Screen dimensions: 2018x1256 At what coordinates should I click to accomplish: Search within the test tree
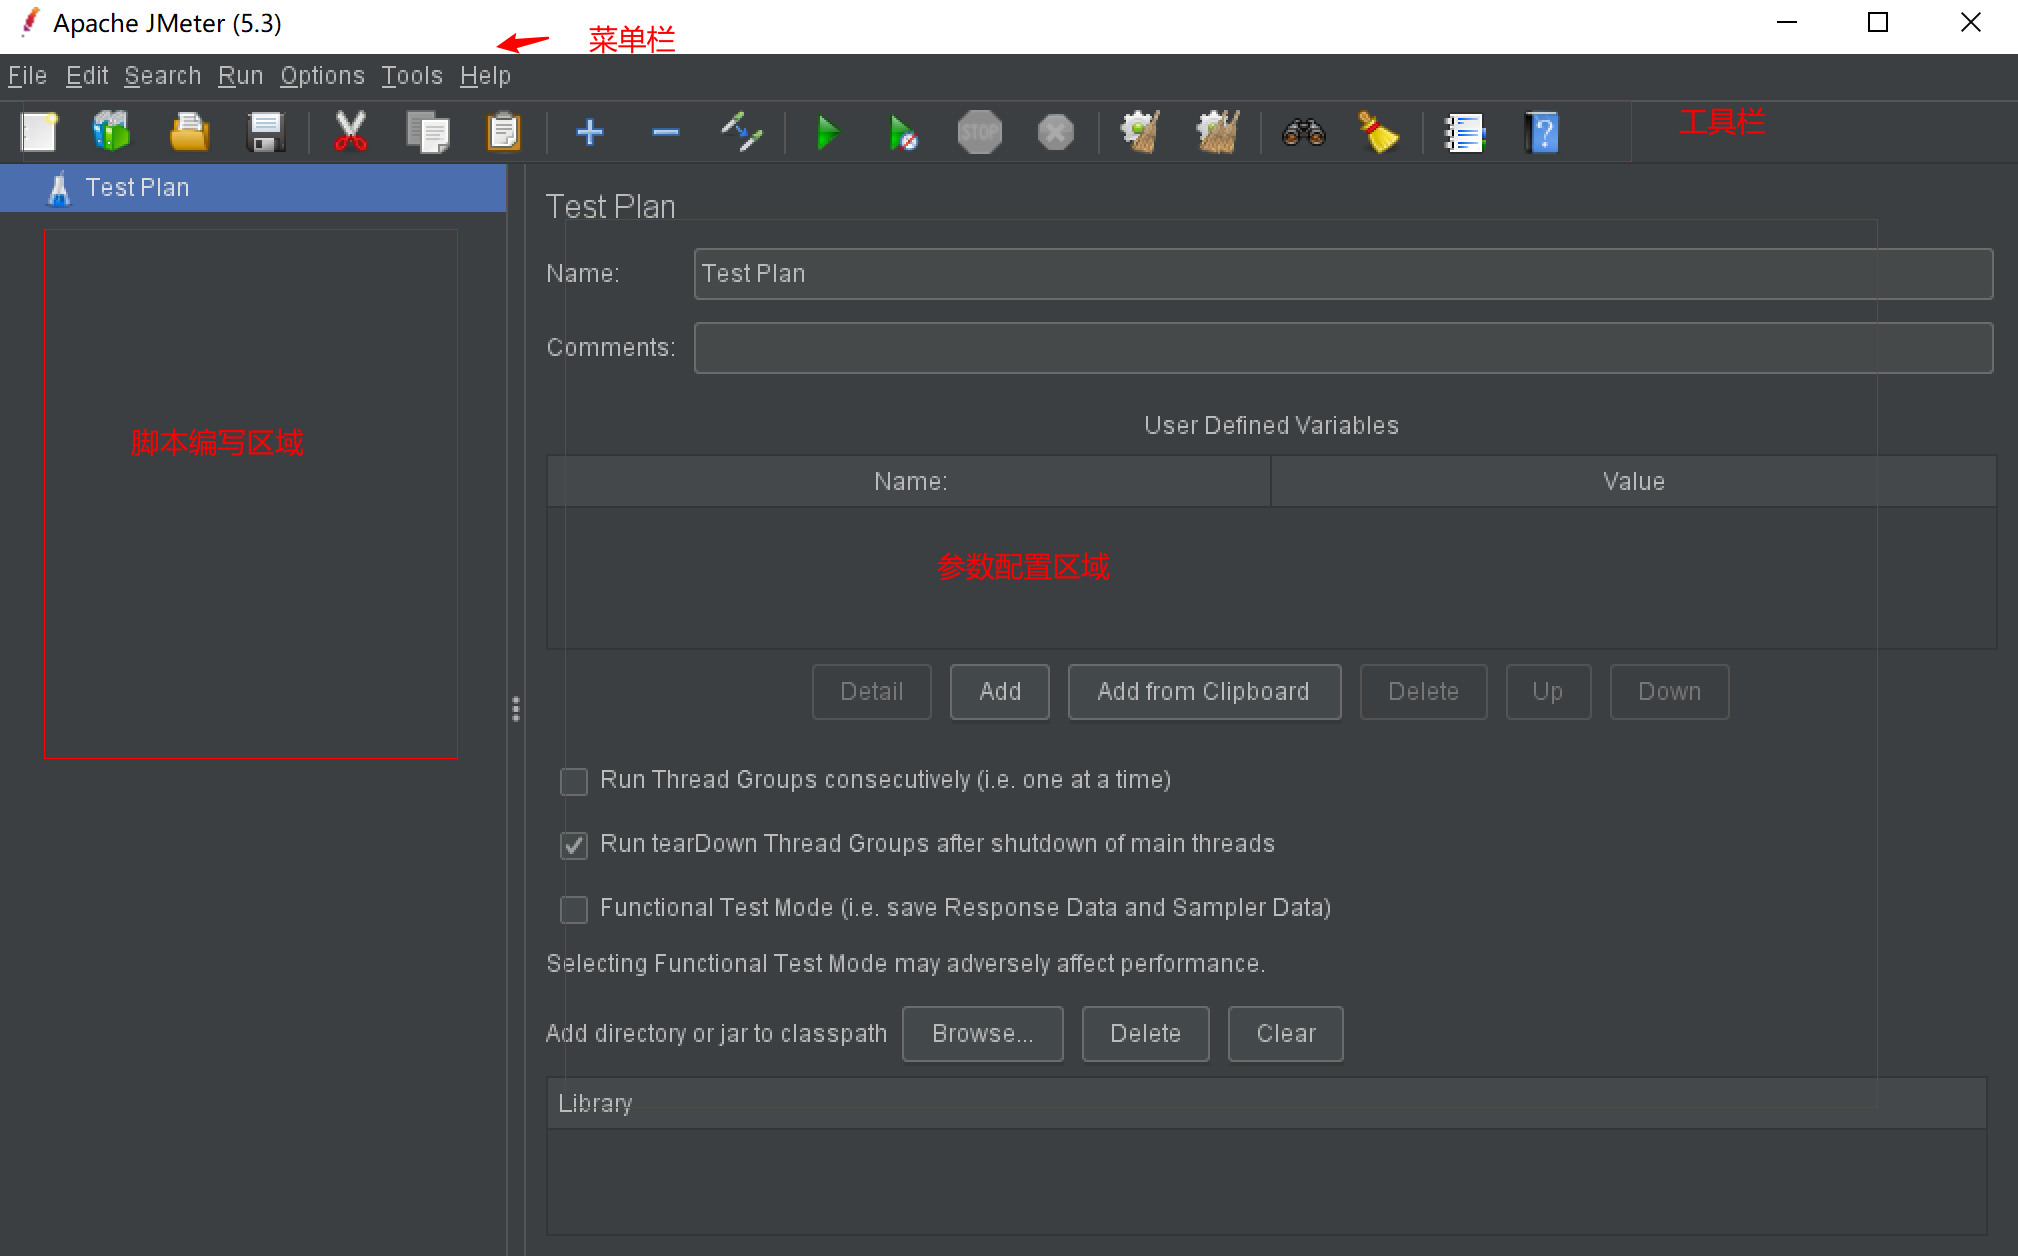1302,131
